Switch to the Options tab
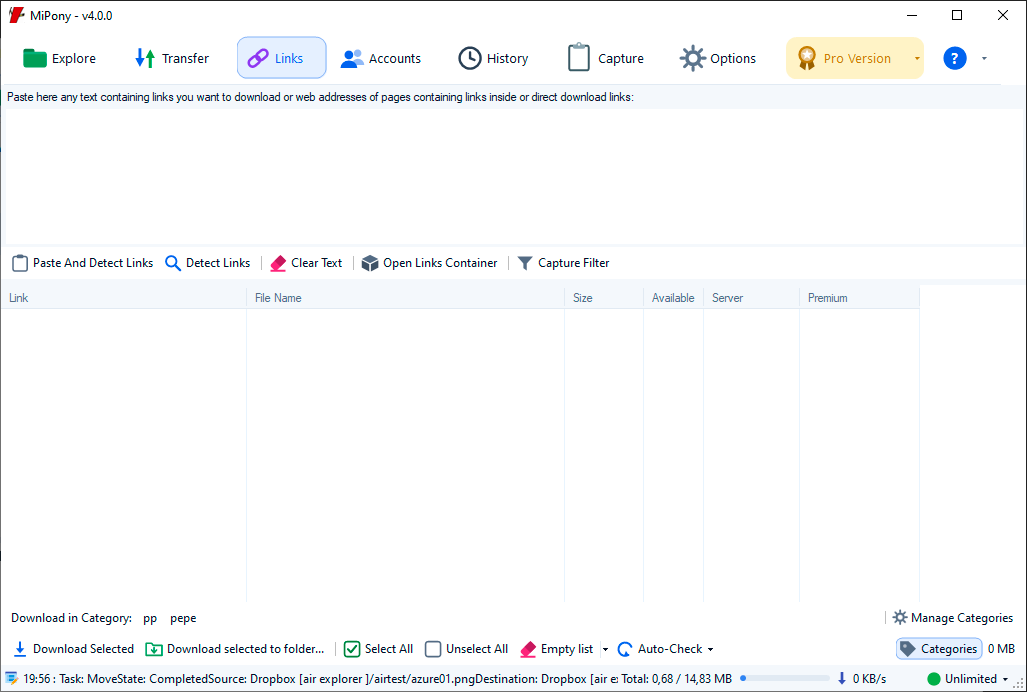 click(719, 58)
